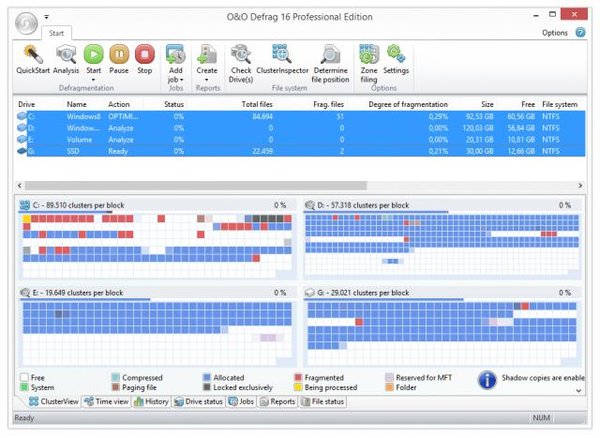This screenshot has height=438, width=600.
Task: Select the Windows8 drive name cell
Action: point(83,116)
